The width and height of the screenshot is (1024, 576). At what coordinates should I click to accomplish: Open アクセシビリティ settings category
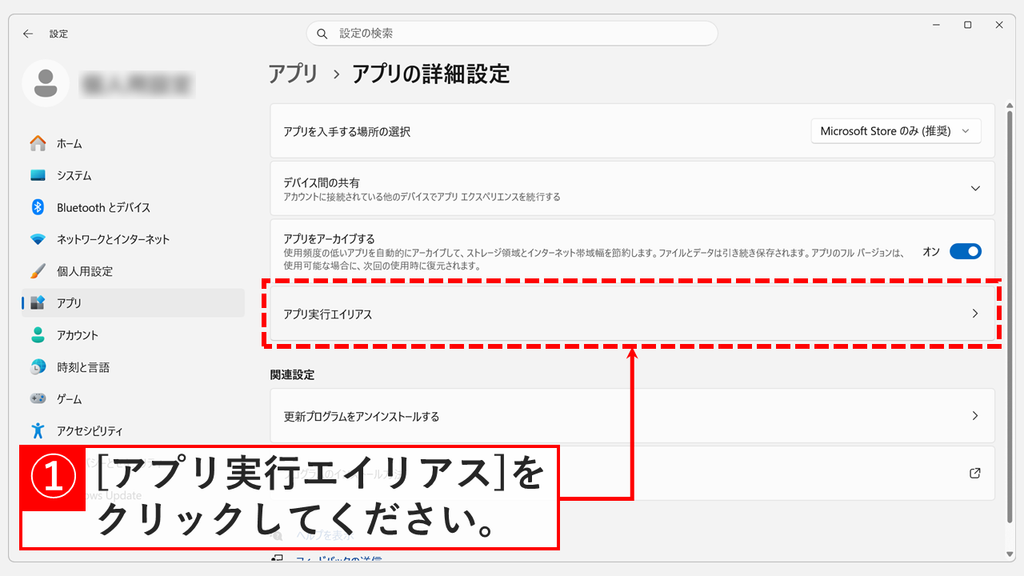(133, 431)
